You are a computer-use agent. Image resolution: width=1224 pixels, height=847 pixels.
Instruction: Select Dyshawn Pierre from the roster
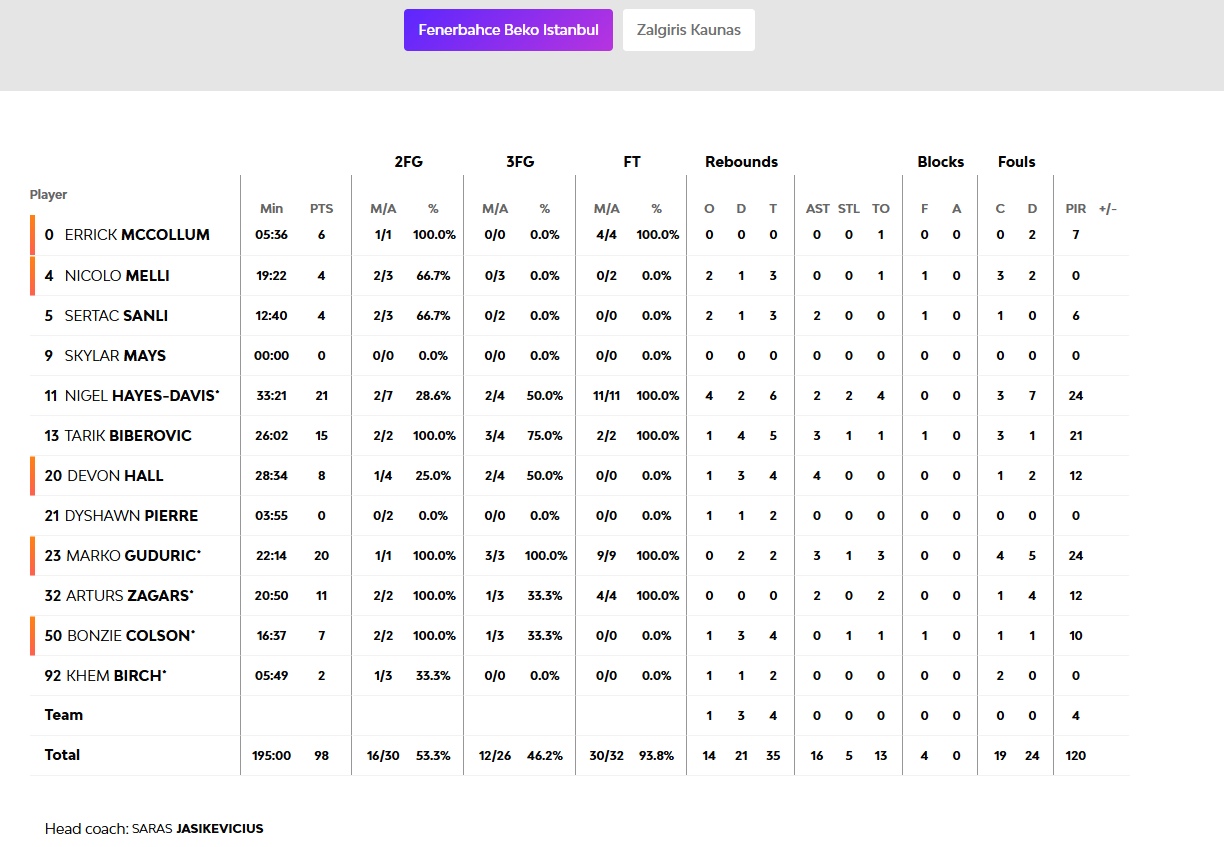pyautogui.click(x=131, y=515)
